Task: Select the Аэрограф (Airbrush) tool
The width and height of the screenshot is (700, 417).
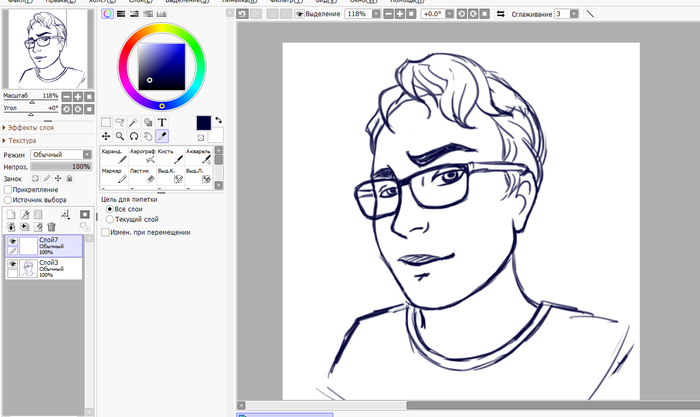Action: click(141, 156)
